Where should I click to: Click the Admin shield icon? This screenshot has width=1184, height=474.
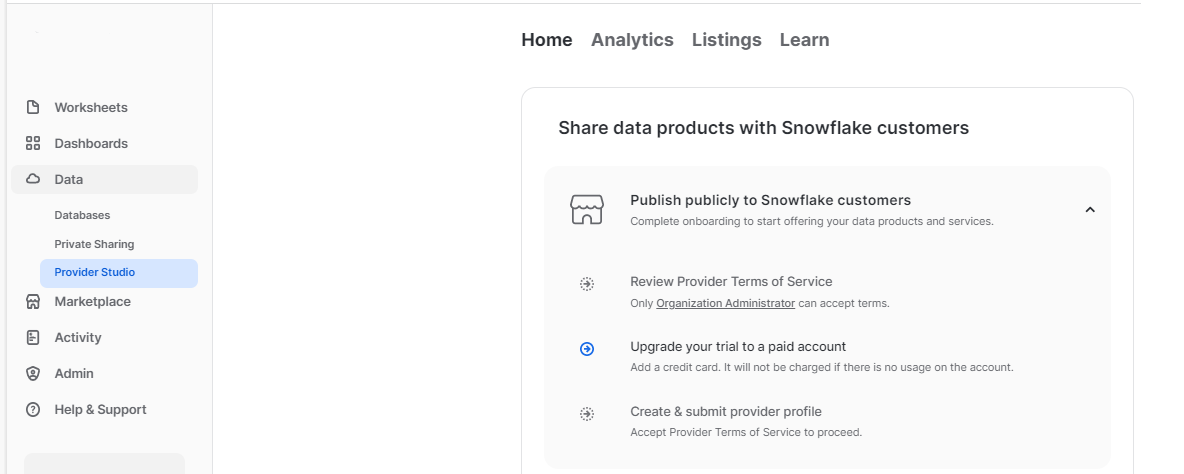coord(33,373)
